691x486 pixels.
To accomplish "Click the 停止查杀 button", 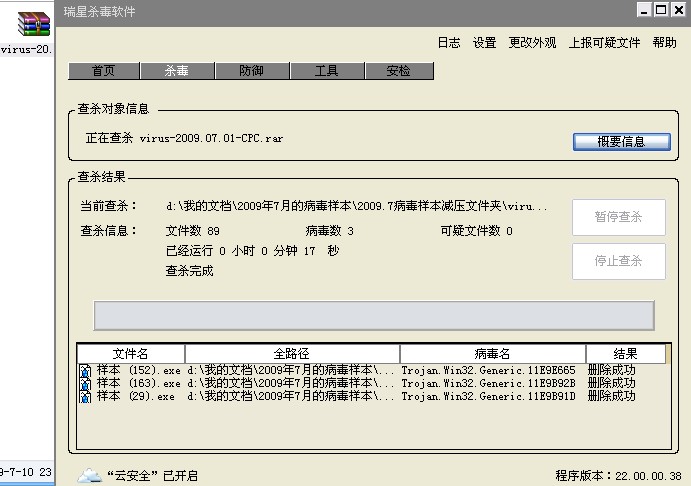I will [618, 261].
